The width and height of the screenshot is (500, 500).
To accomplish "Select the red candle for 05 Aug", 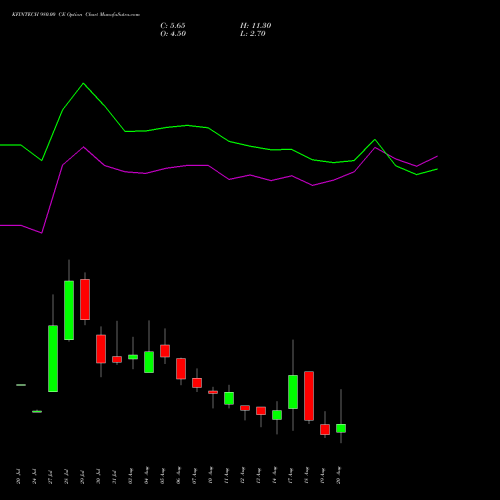I will (165, 351).
